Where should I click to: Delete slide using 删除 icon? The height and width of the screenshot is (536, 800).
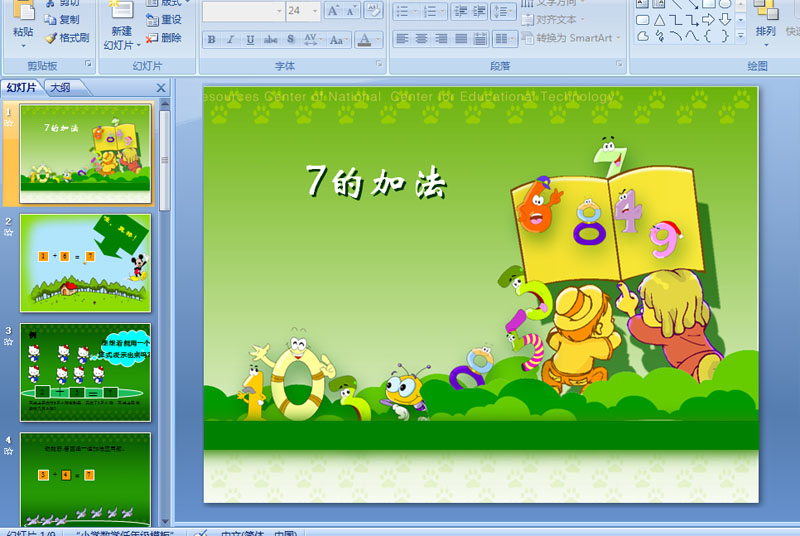(x=152, y=38)
